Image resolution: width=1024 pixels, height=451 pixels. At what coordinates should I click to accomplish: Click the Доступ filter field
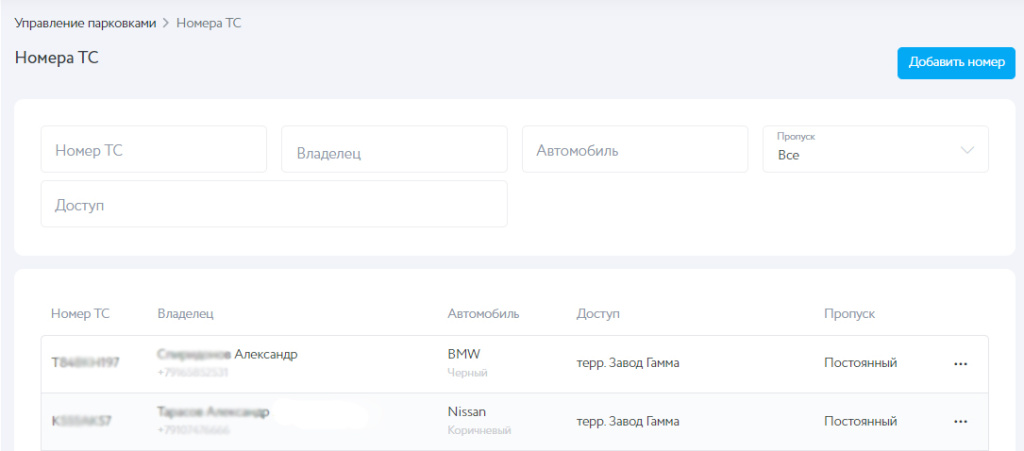[x=274, y=204]
